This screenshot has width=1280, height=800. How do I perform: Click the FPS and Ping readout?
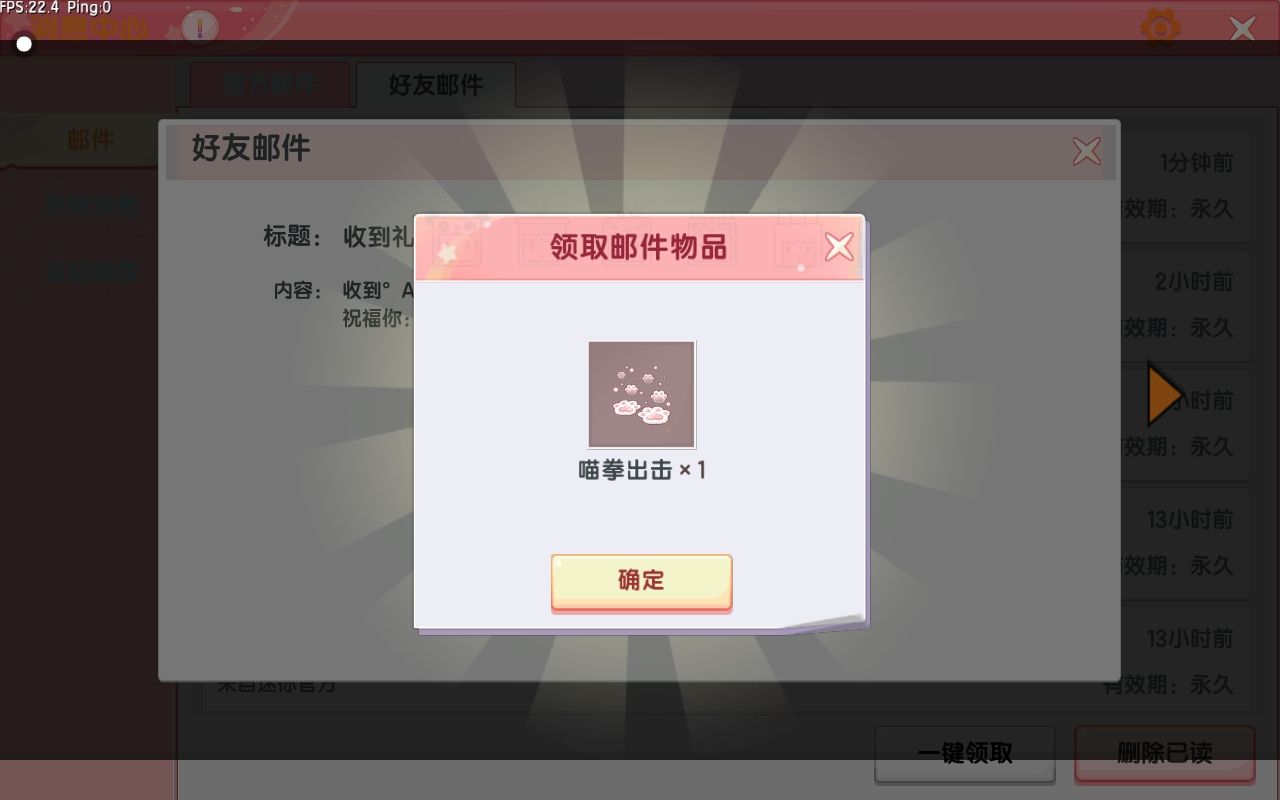[x=56, y=8]
